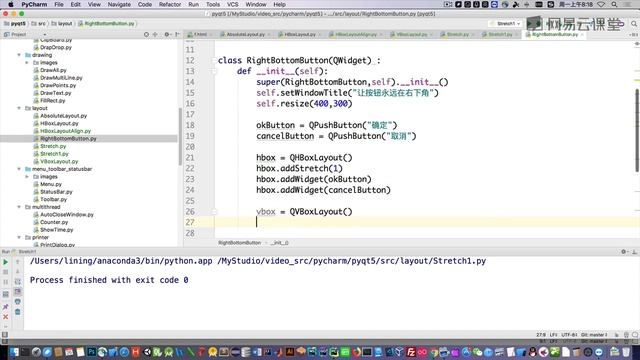The height and width of the screenshot is (360, 640).
Task: Close the Run tab with the orange X icon
Action: click(6, 317)
